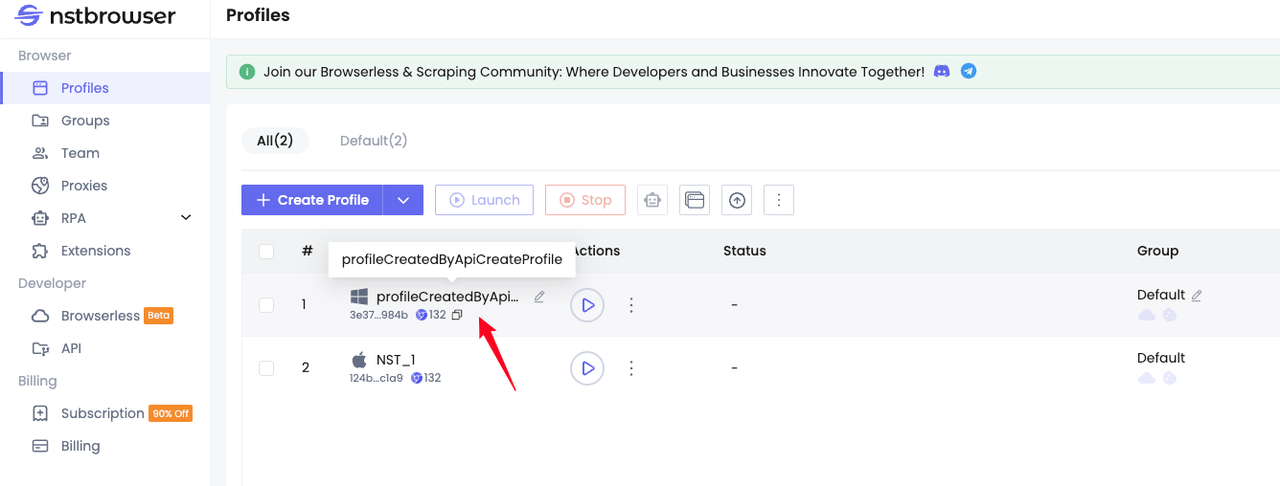Click the profileCreatedByApi... profile name
This screenshot has height=486, width=1280.
[x=448, y=297]
